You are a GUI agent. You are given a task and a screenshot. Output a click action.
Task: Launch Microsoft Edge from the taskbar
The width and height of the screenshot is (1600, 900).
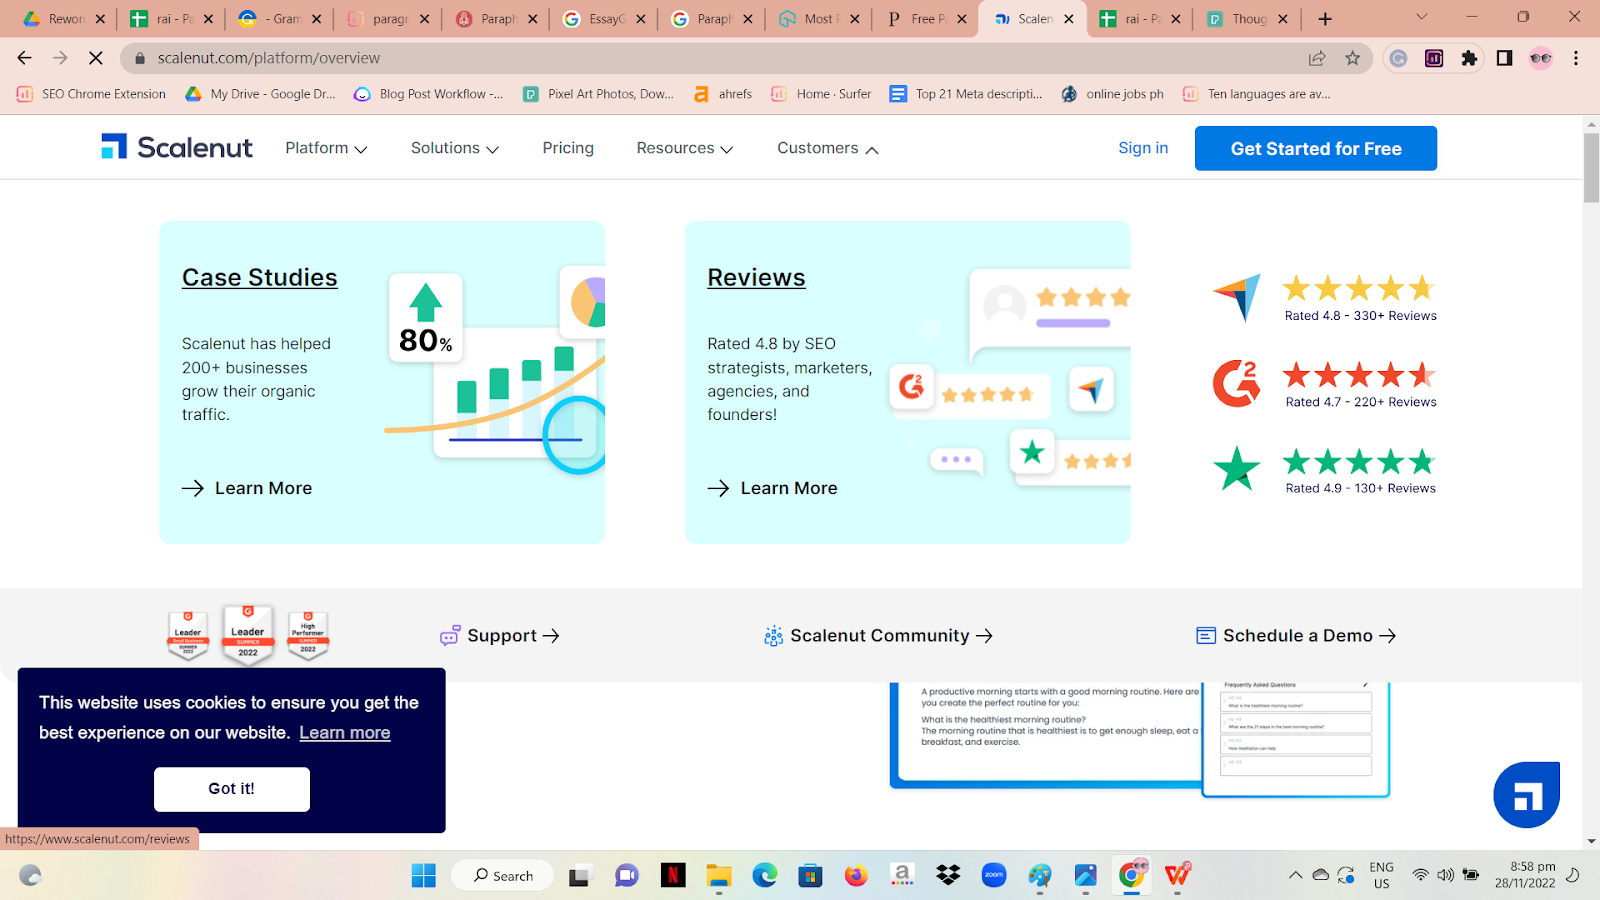765,876
